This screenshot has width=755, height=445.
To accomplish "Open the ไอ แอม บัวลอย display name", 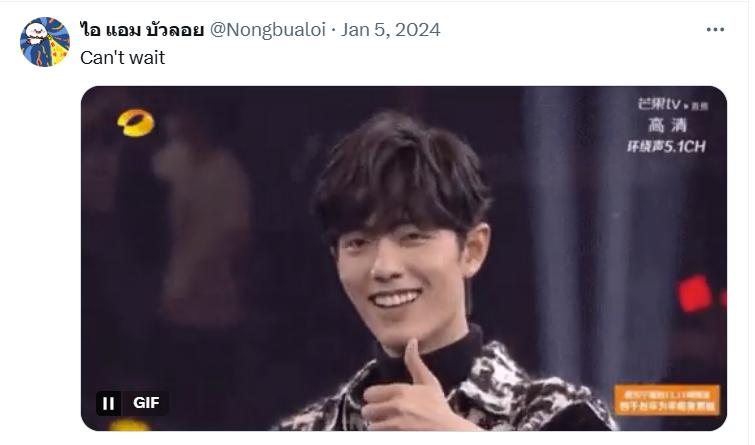I will click(x=142, y=30).
